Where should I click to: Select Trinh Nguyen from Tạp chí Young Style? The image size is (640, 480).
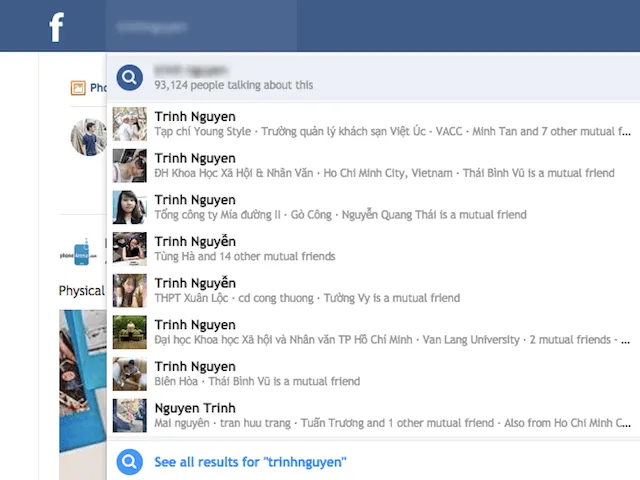coord(373,124)
